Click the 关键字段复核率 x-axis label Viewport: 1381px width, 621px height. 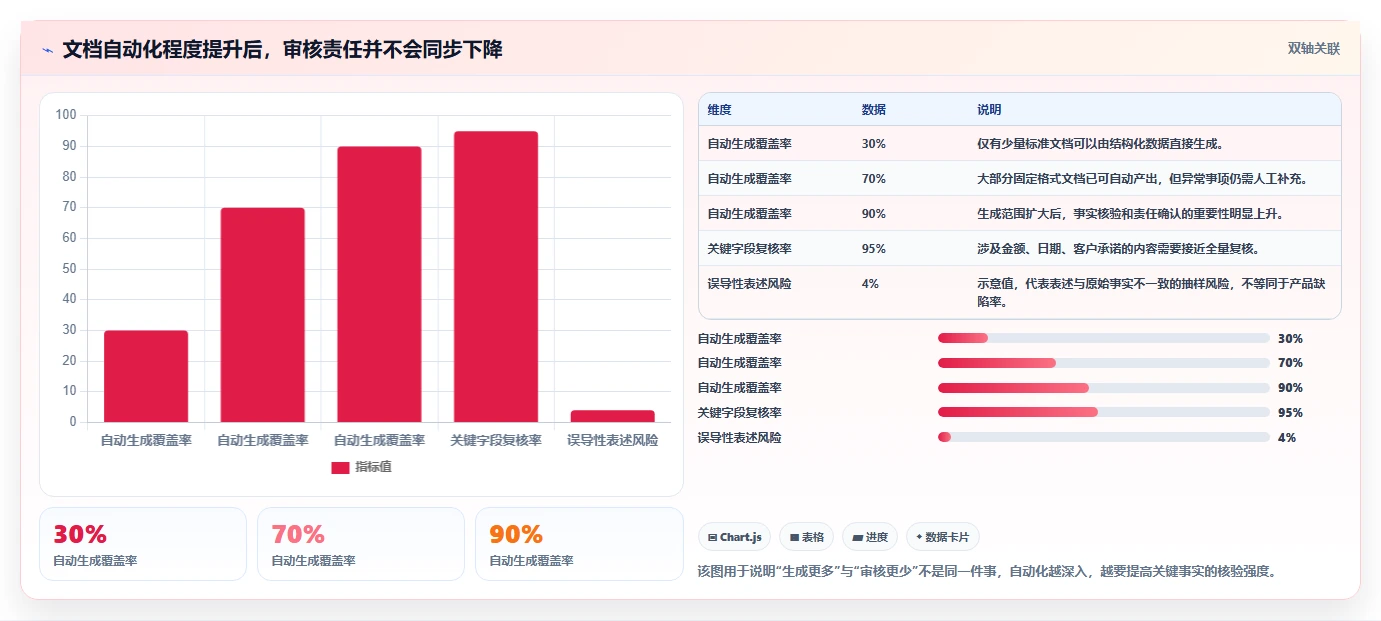pos(496,440)
